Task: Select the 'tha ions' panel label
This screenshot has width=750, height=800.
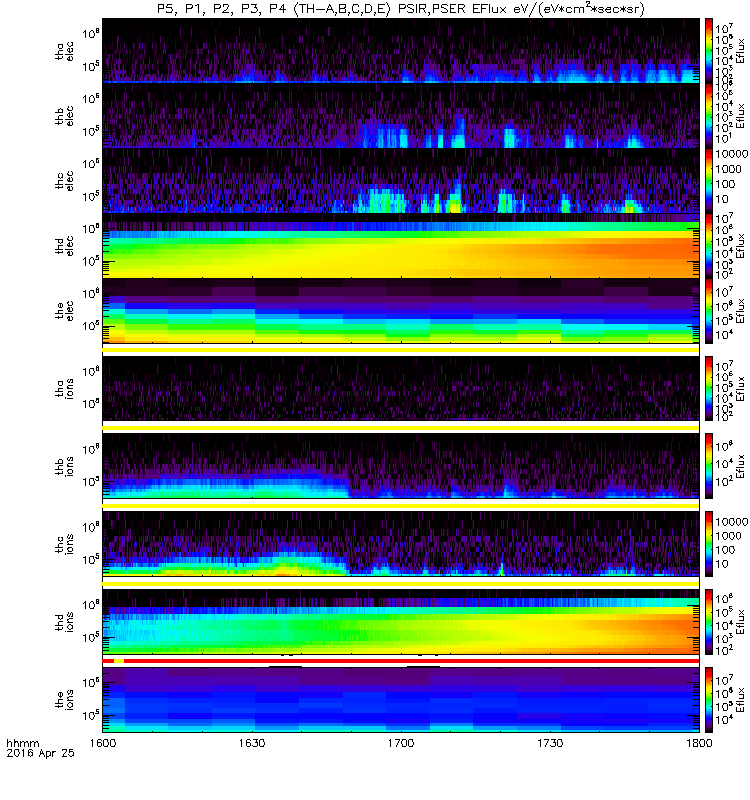Action: 65,388
